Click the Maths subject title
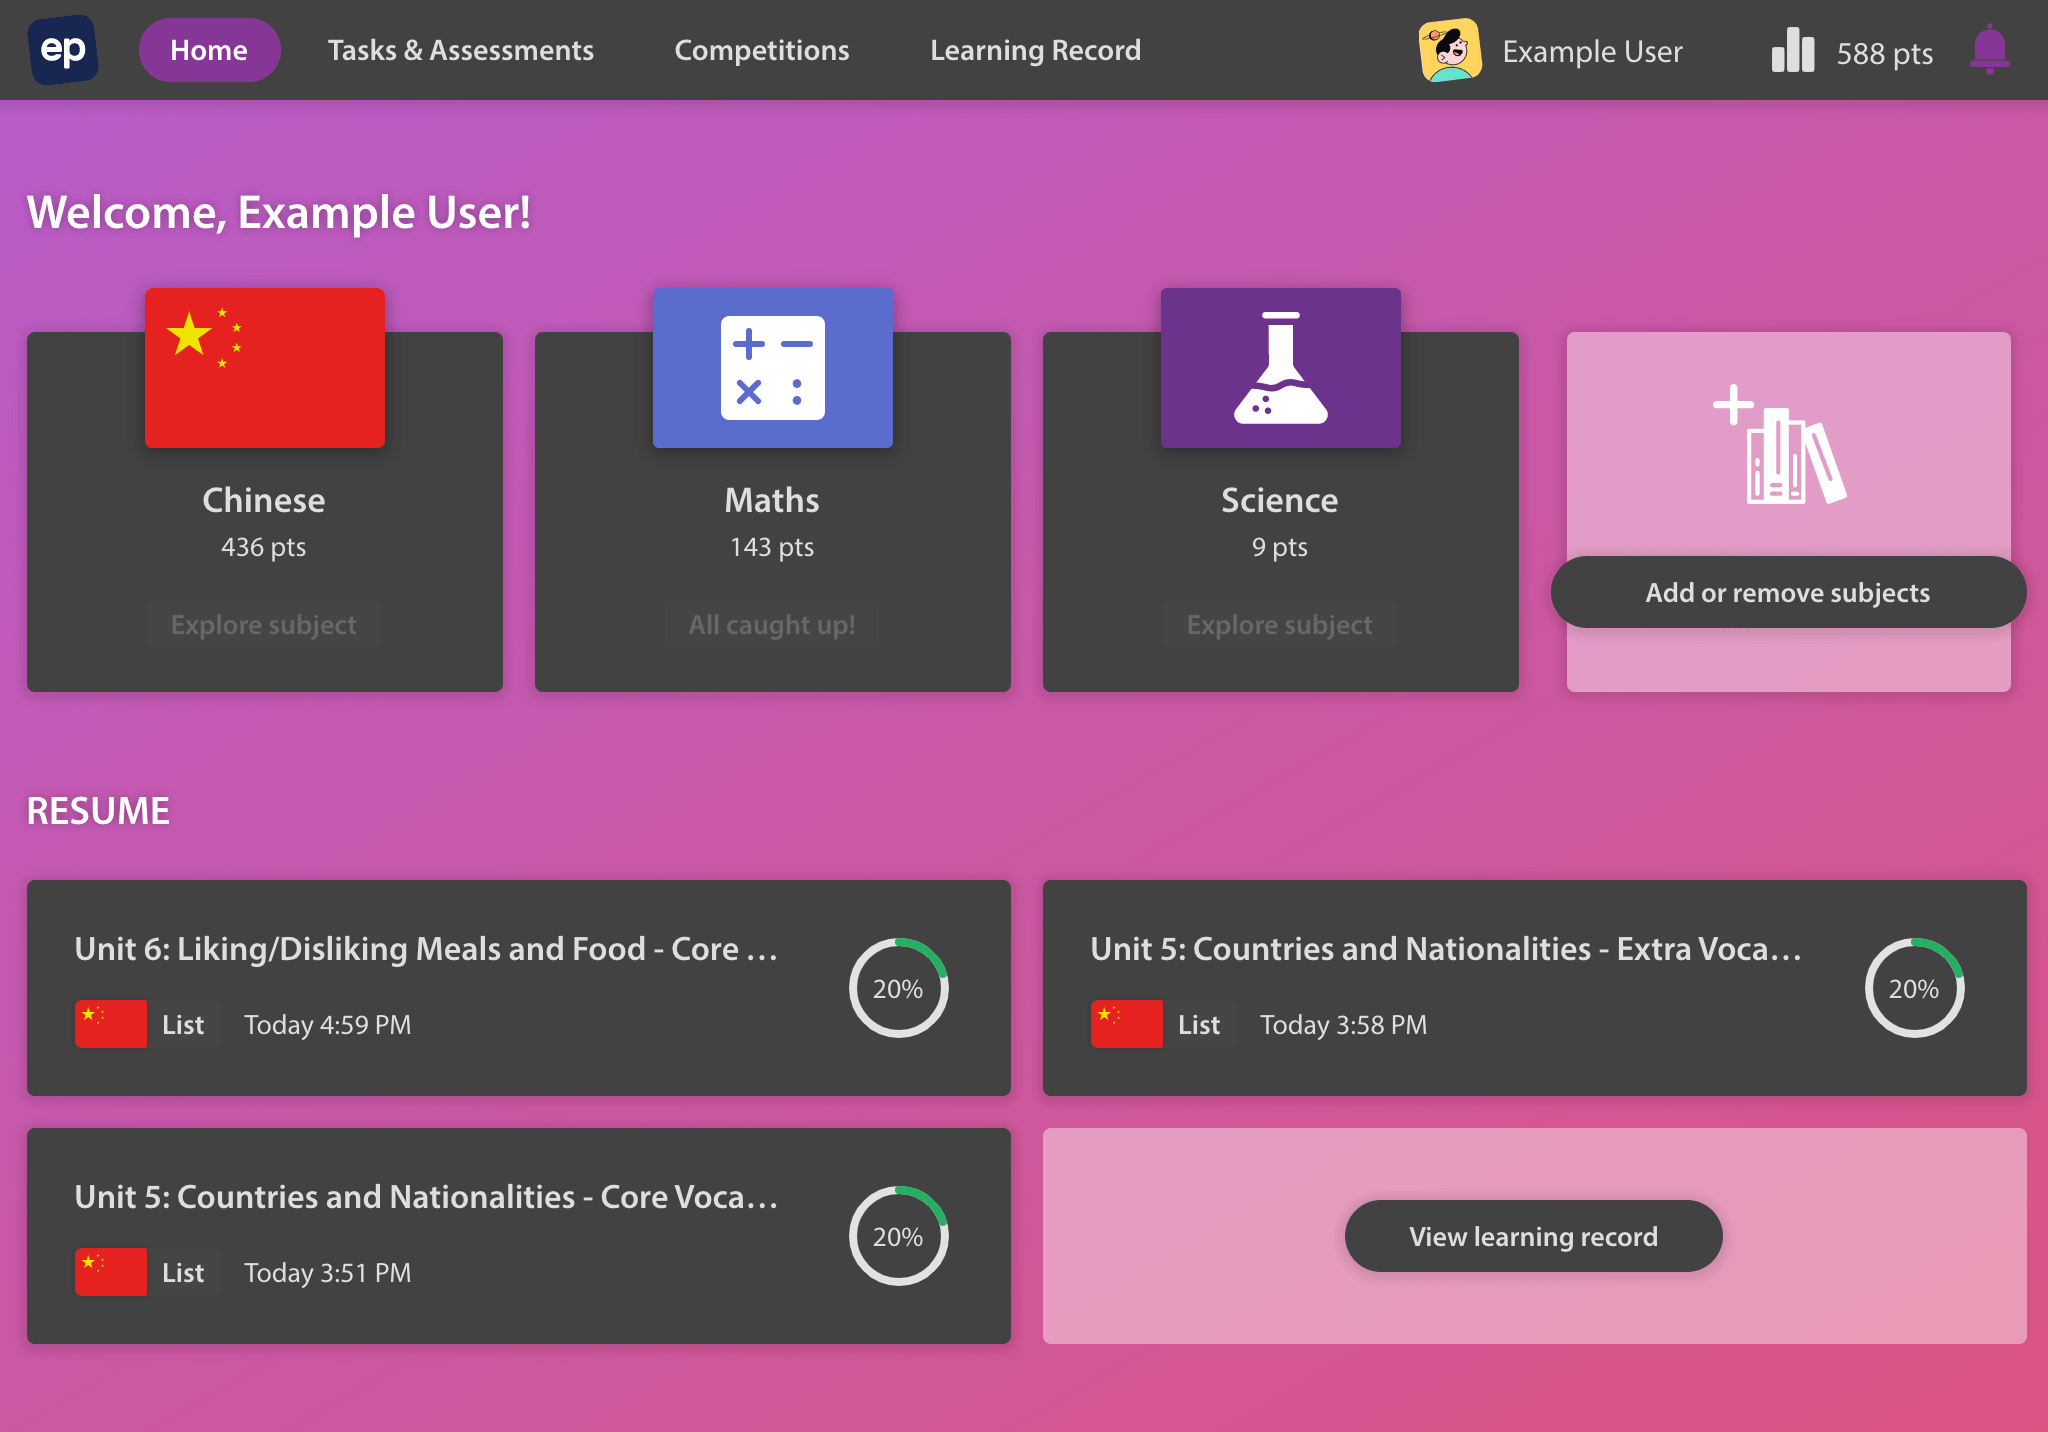The height and width of the screenshot is (1432, 2048). [x=772, y=500]
